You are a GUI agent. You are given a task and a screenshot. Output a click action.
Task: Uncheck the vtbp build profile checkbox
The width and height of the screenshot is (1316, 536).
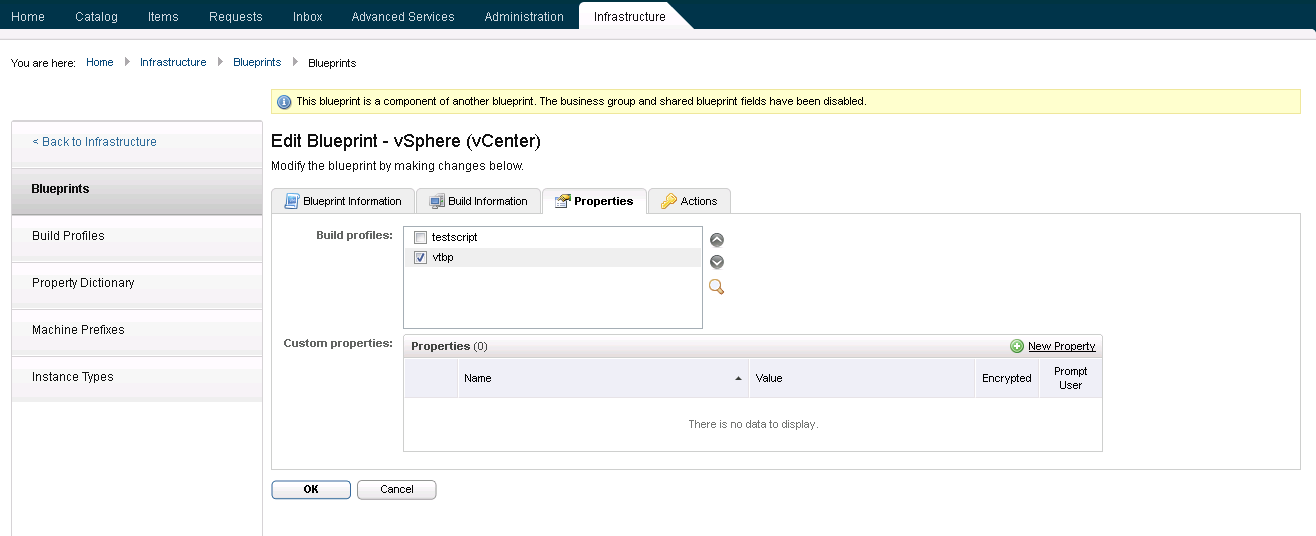(420, 258)
